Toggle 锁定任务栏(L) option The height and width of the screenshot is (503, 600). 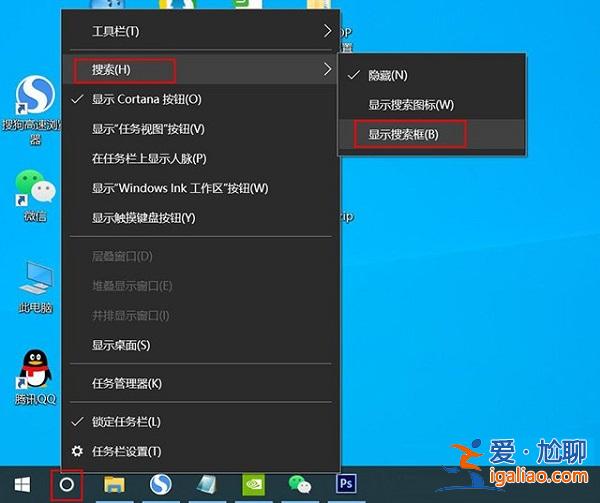point(200,422)
